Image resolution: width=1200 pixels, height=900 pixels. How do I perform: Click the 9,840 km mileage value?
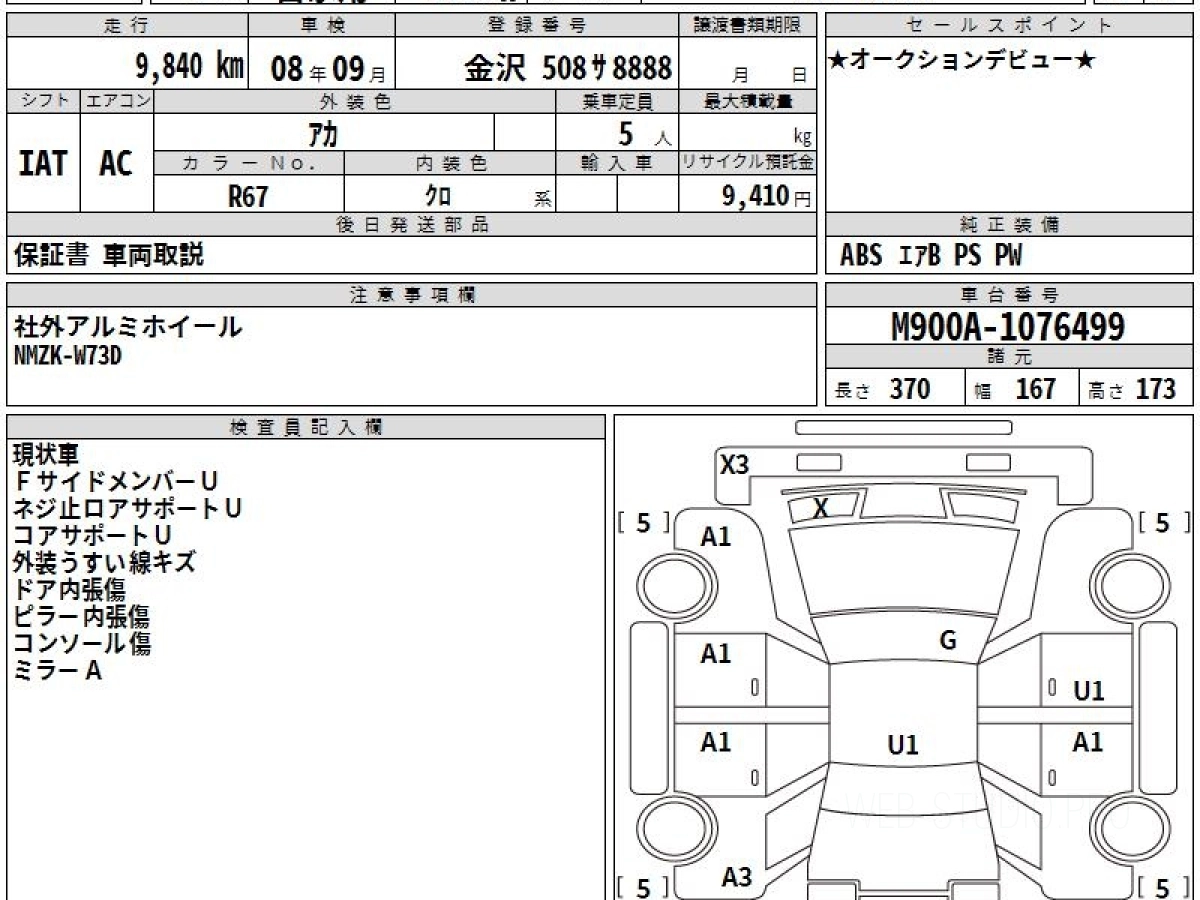189,67
